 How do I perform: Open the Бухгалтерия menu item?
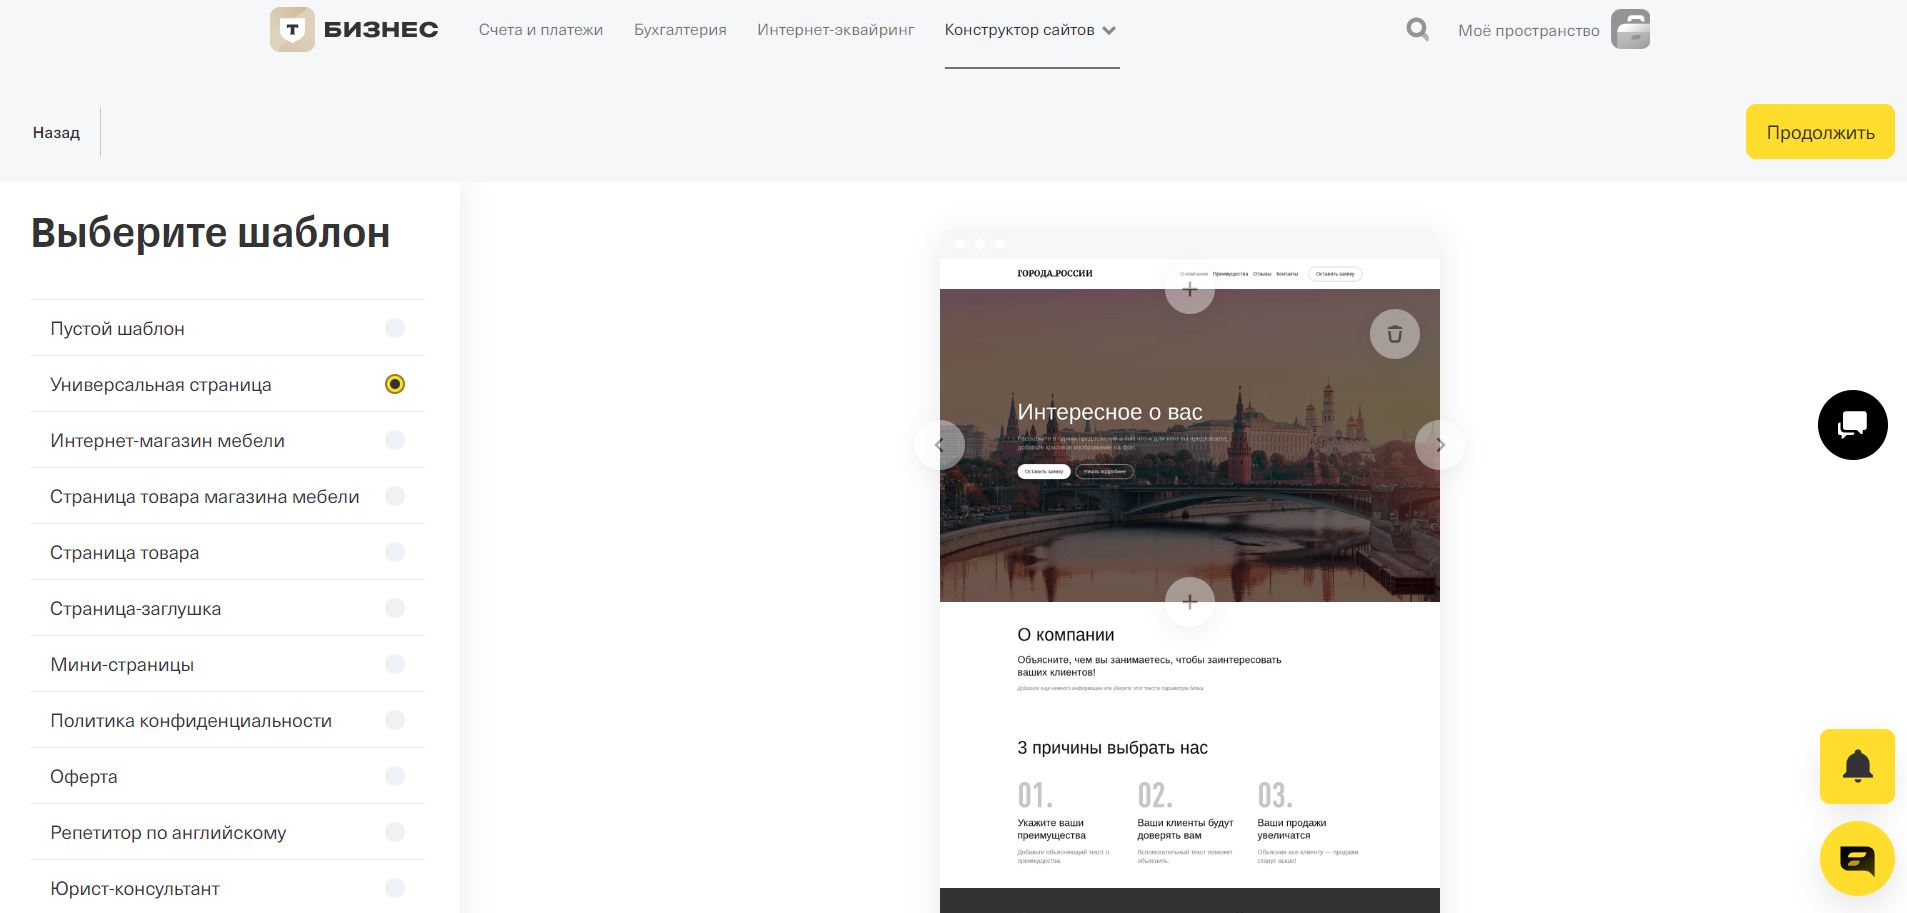pyautogui.click(x=680, y=30)
